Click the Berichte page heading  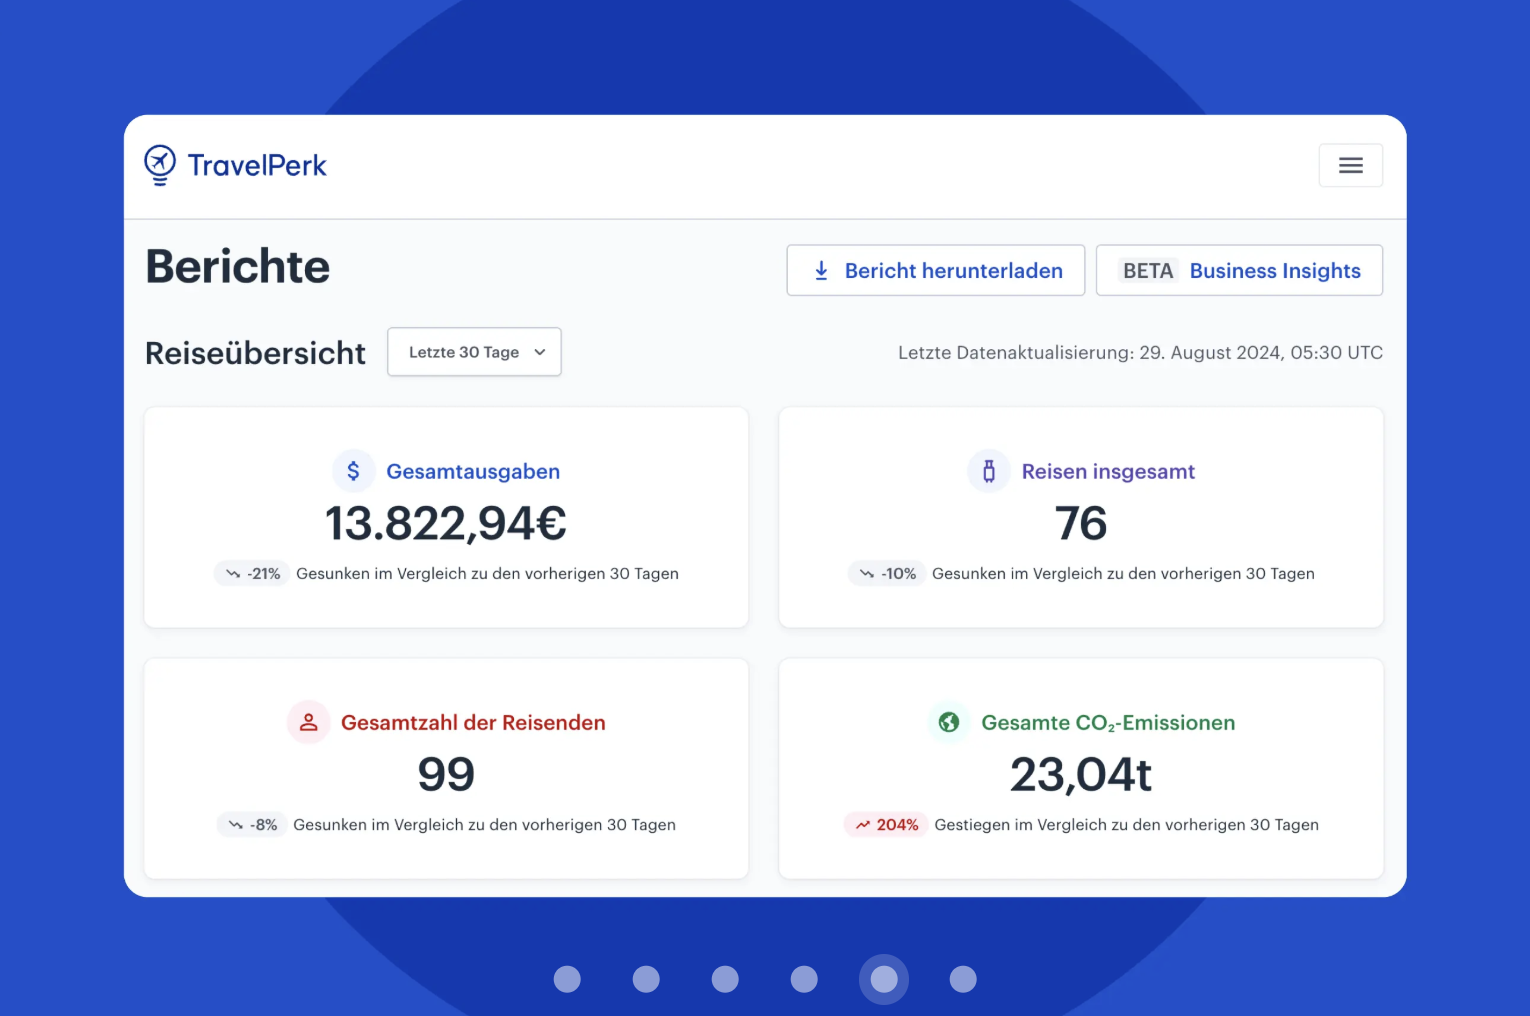pyautogui.click(x=238, y=267)
